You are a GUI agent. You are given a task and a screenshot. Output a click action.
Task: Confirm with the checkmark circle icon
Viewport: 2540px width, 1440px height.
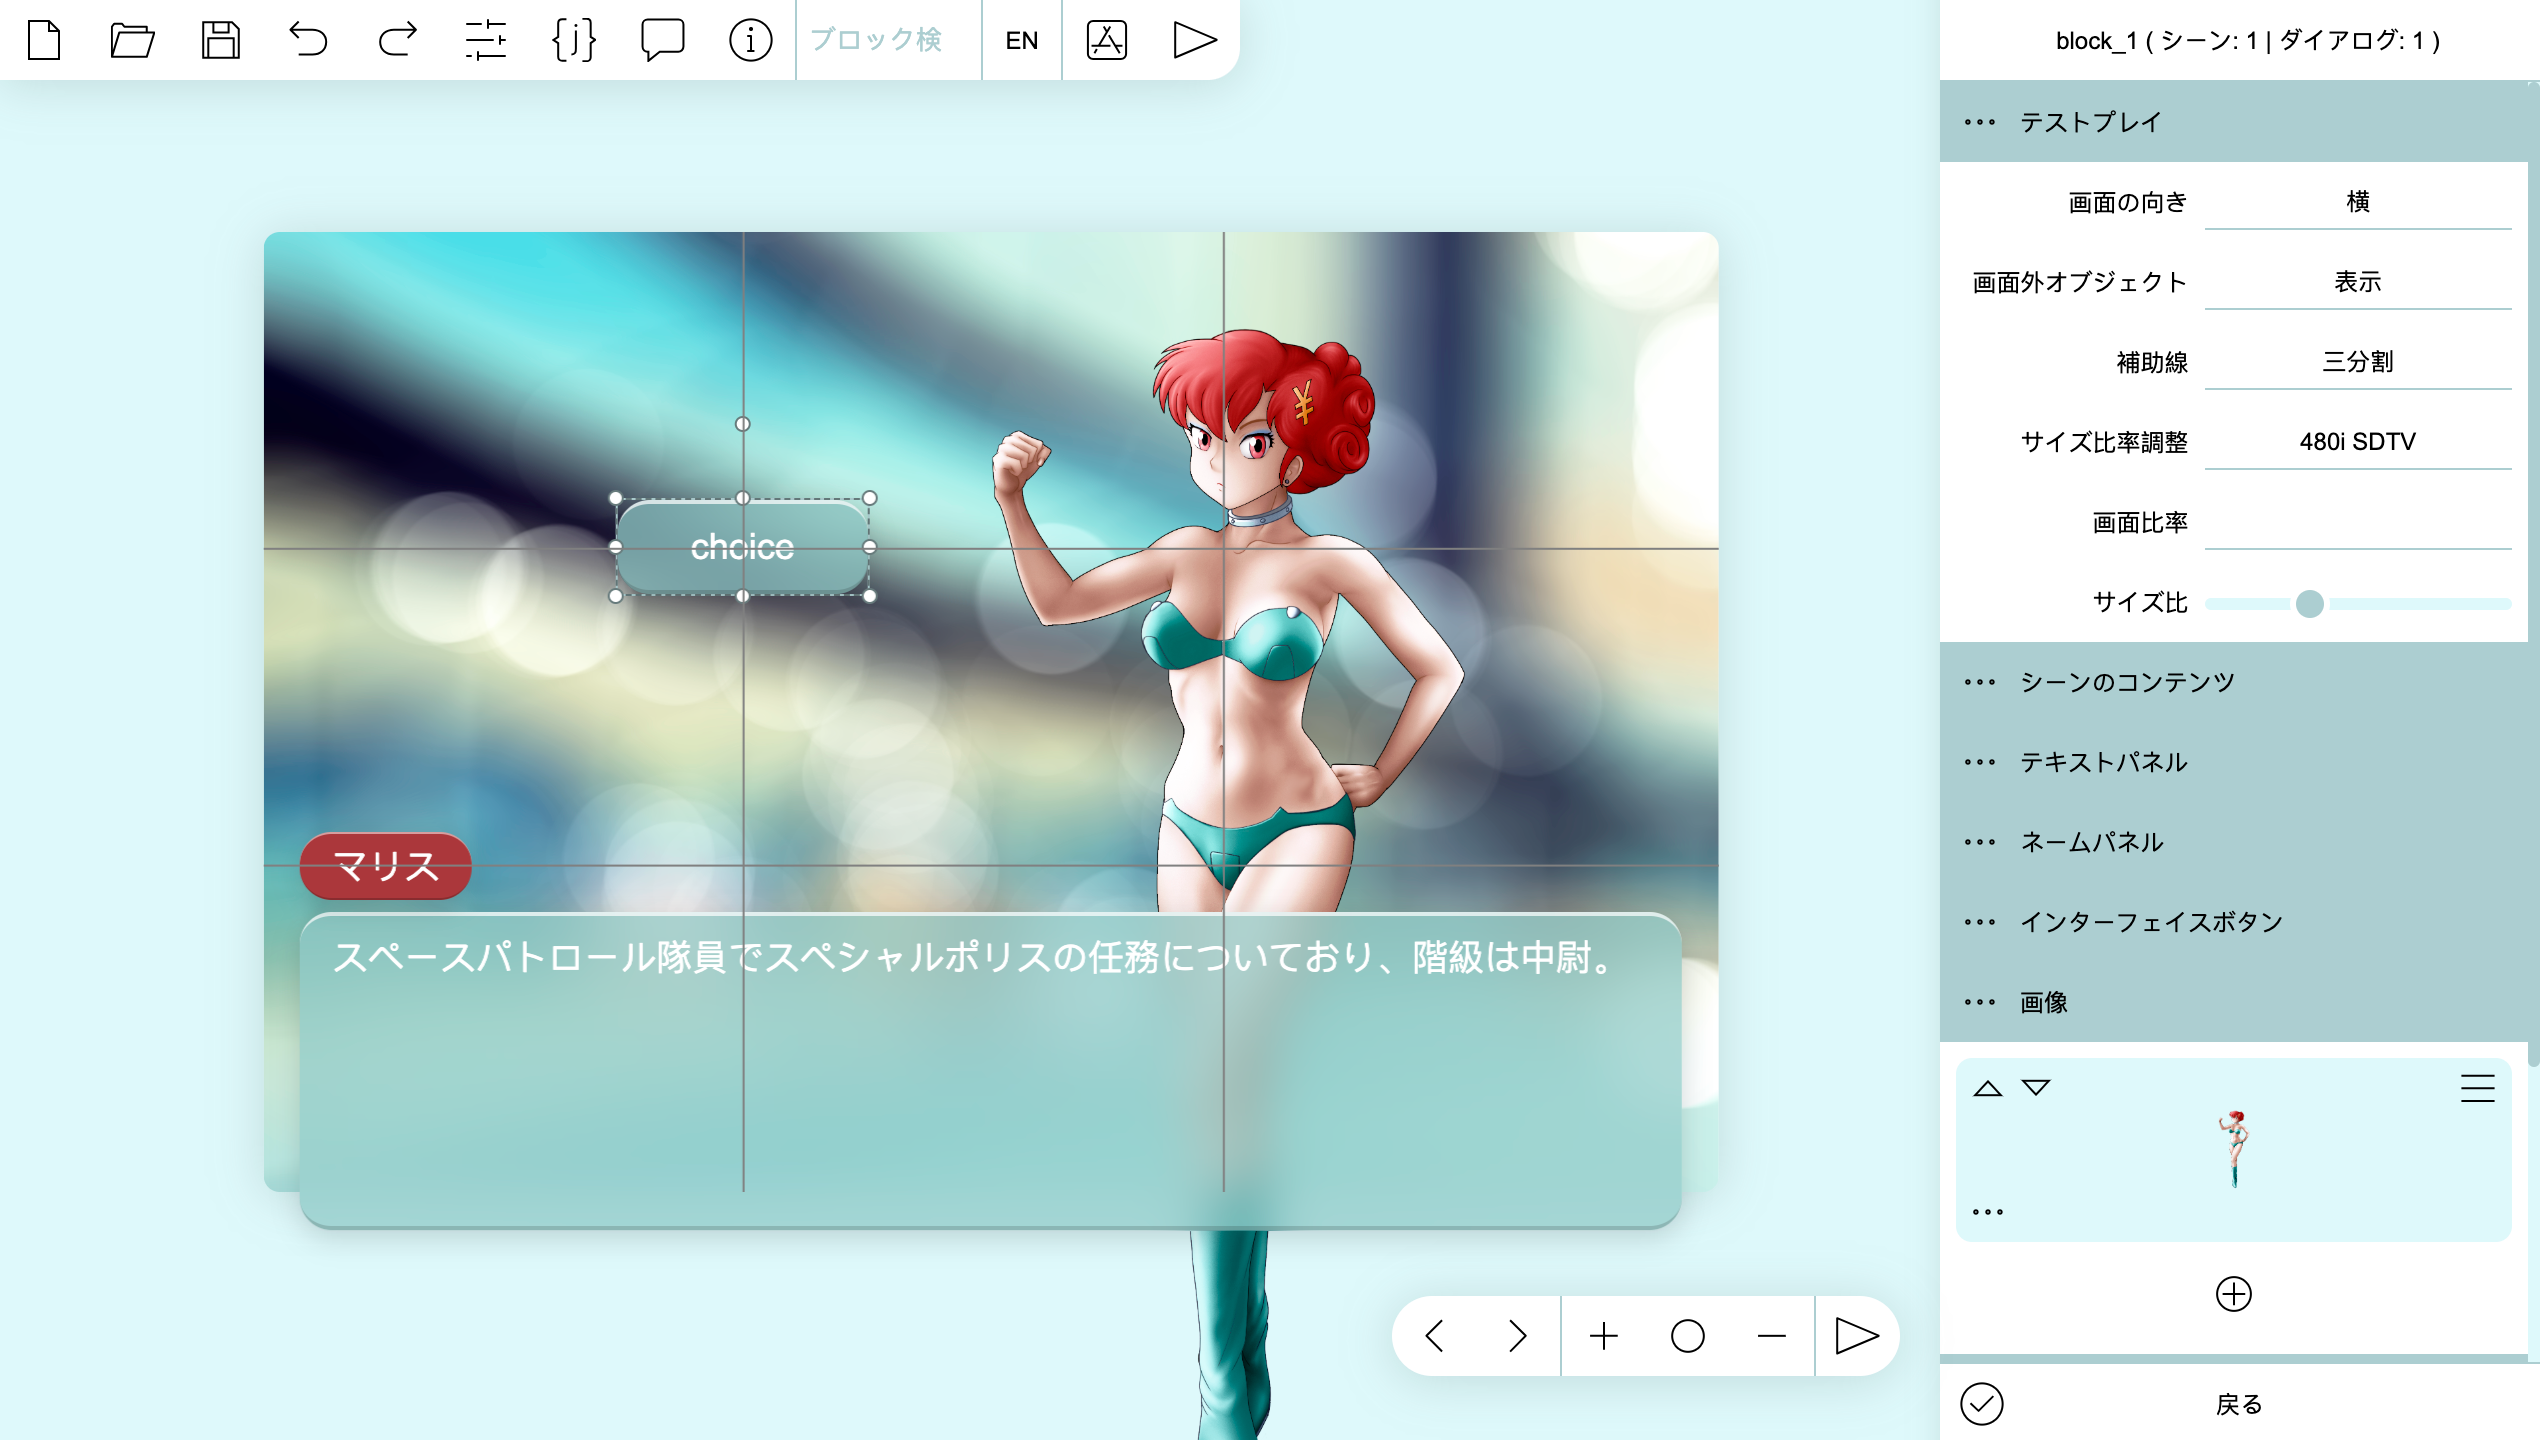(x=1982, y=1404)
